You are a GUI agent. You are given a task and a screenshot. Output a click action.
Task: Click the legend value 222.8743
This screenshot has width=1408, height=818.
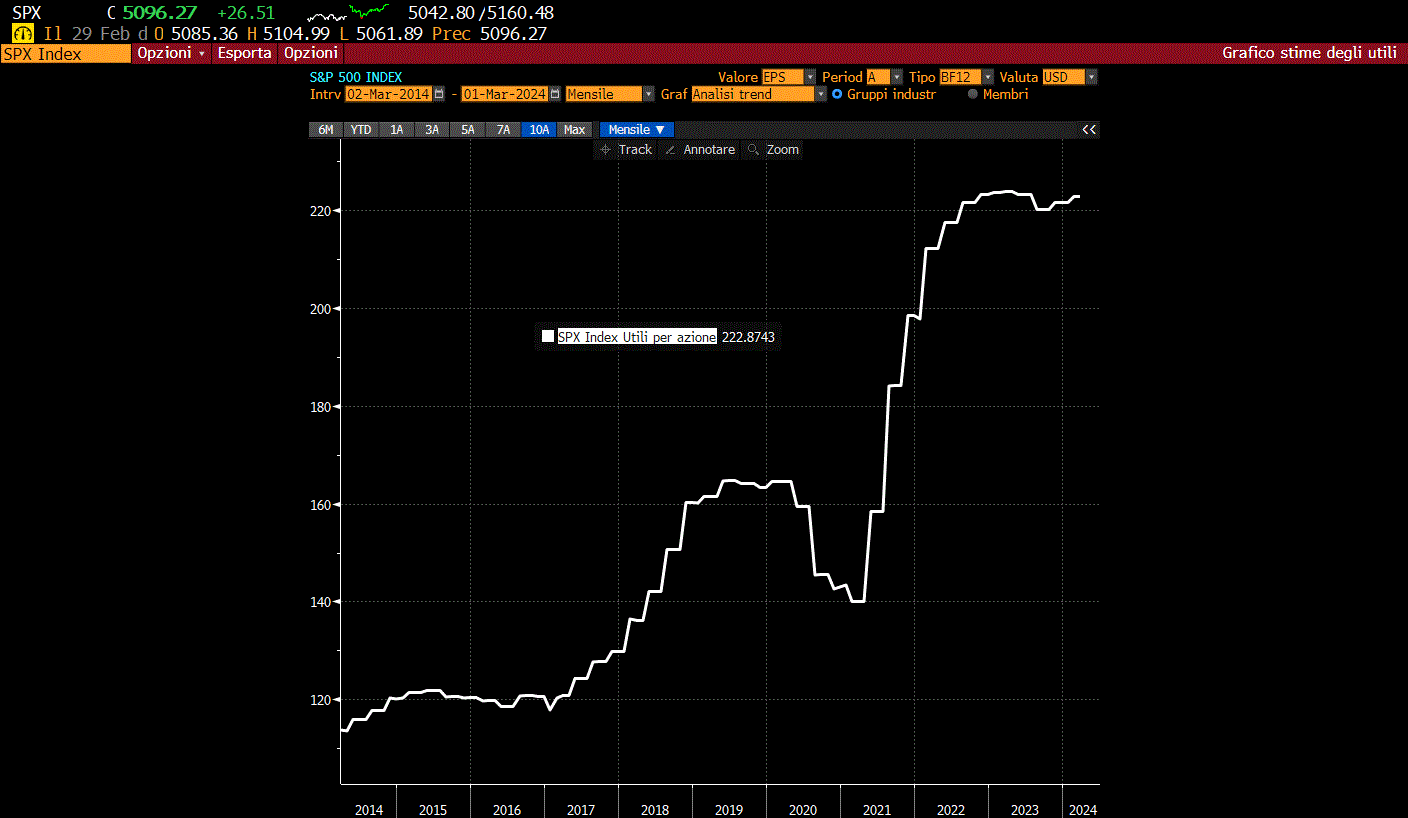click(748, 337)
